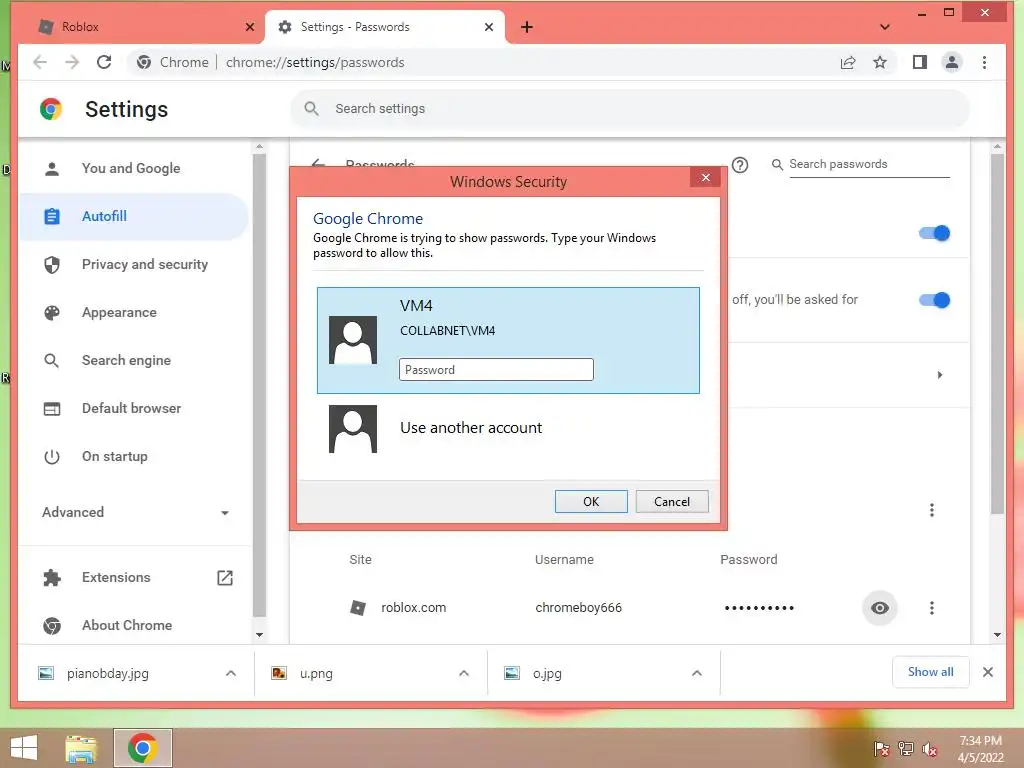Click the Windows password field
Viewport: 1024px width, 768px height.
pos(496,370)
